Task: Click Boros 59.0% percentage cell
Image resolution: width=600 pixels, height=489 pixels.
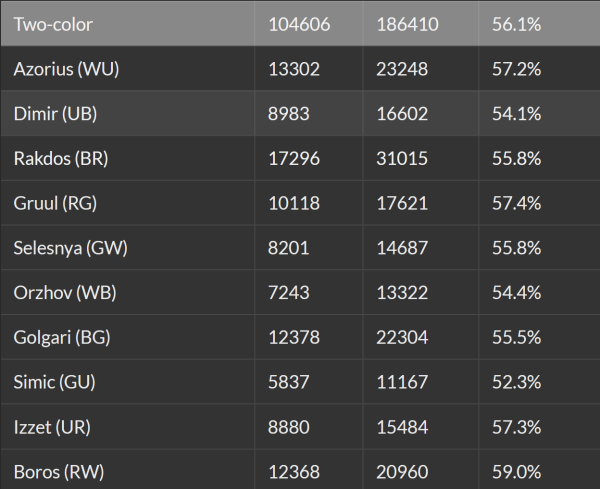Action: [x=516, y=471]
